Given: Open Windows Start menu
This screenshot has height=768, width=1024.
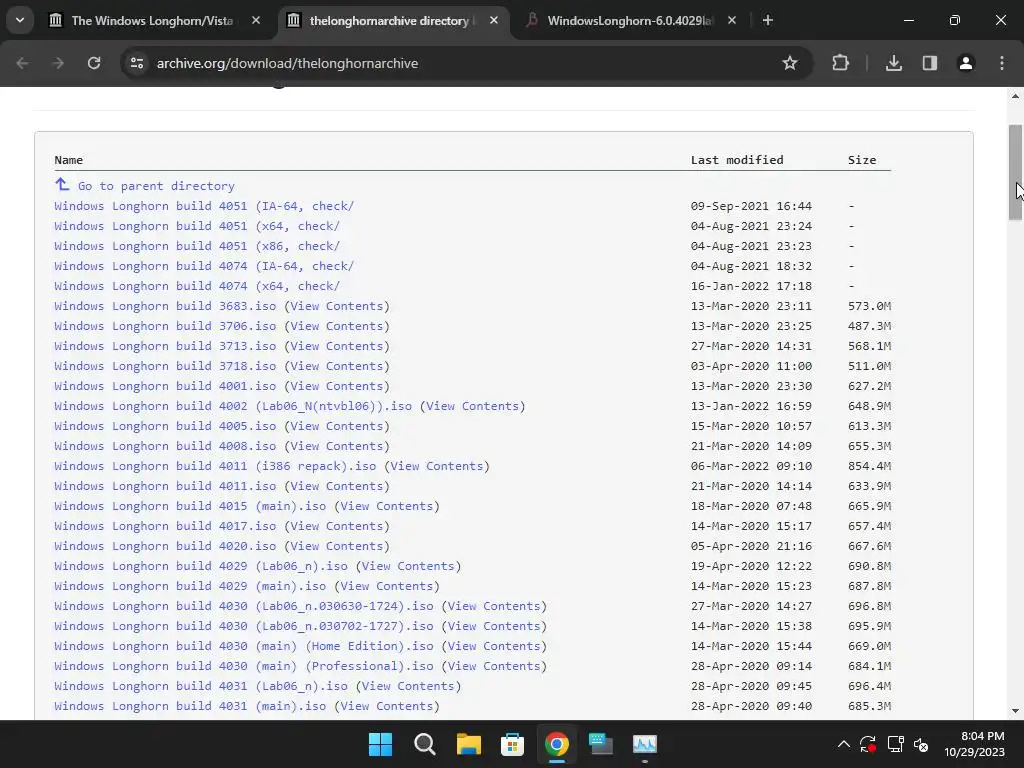Looking at the screenshot, I should [381, 744].
